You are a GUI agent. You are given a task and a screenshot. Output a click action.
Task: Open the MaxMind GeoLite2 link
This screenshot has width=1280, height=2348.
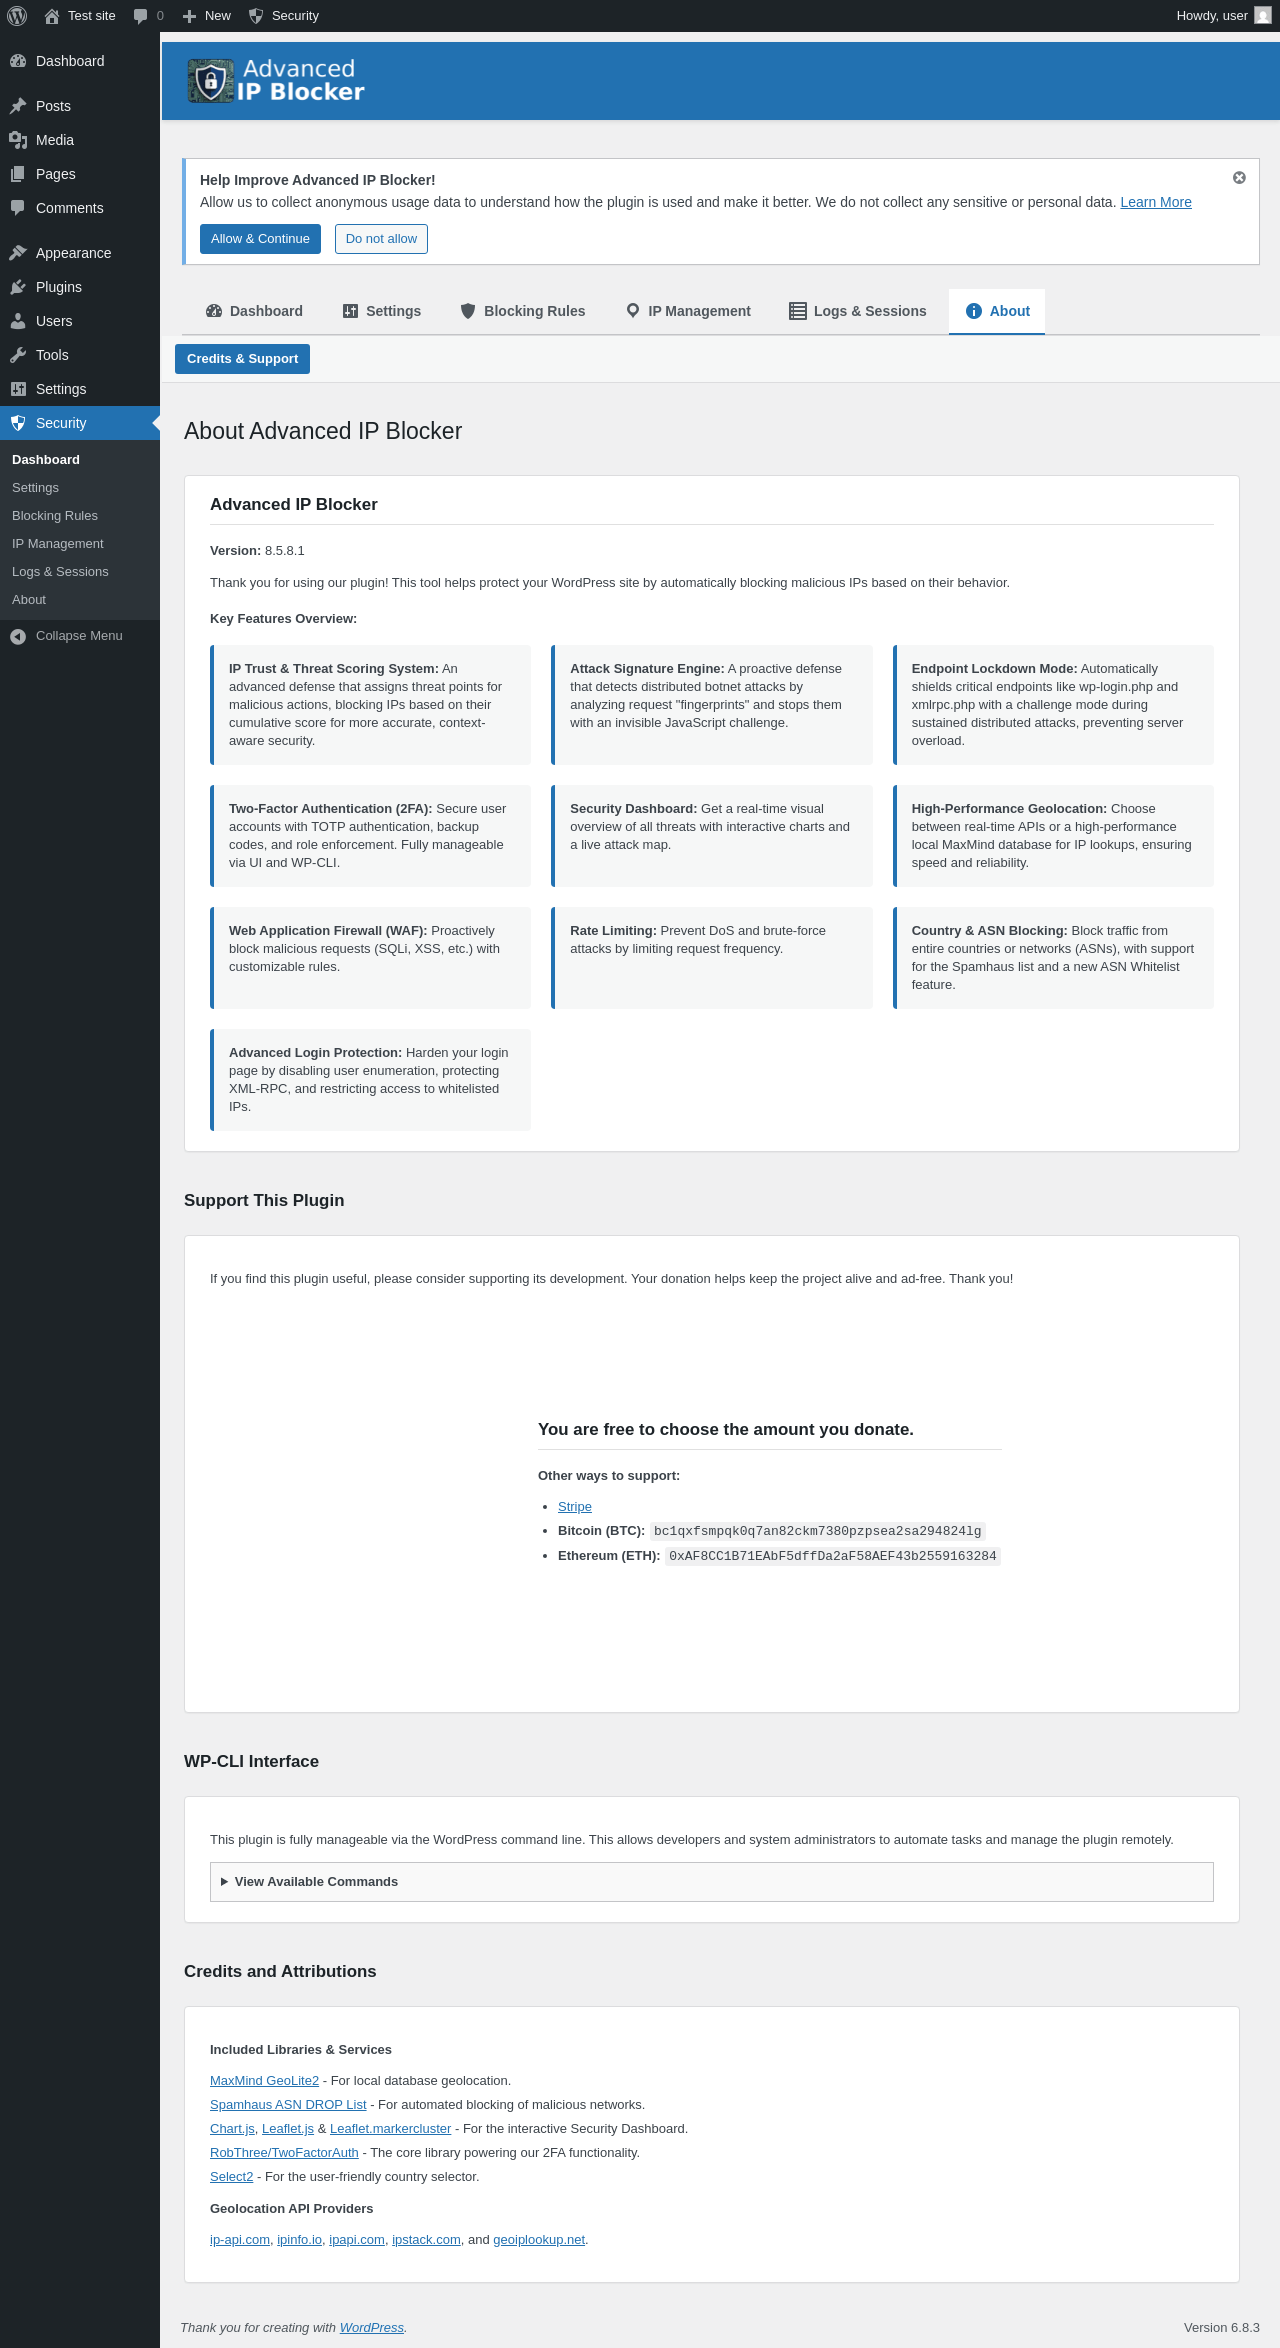coord(264,2081)
